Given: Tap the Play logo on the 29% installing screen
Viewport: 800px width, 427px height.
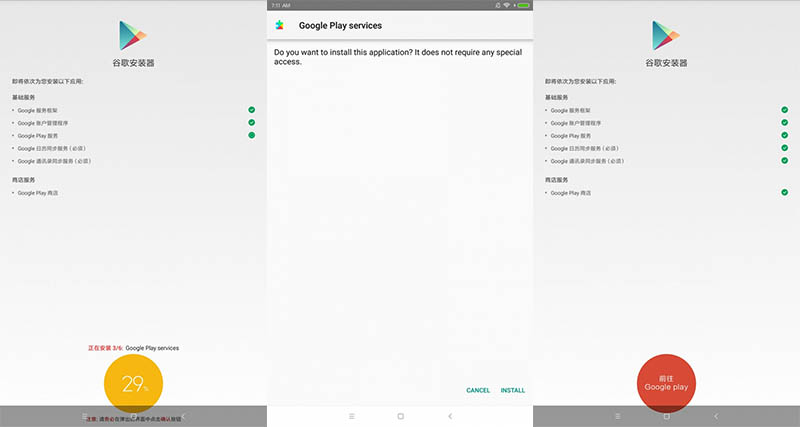Looking at the screenshot, I should (133, 35).
